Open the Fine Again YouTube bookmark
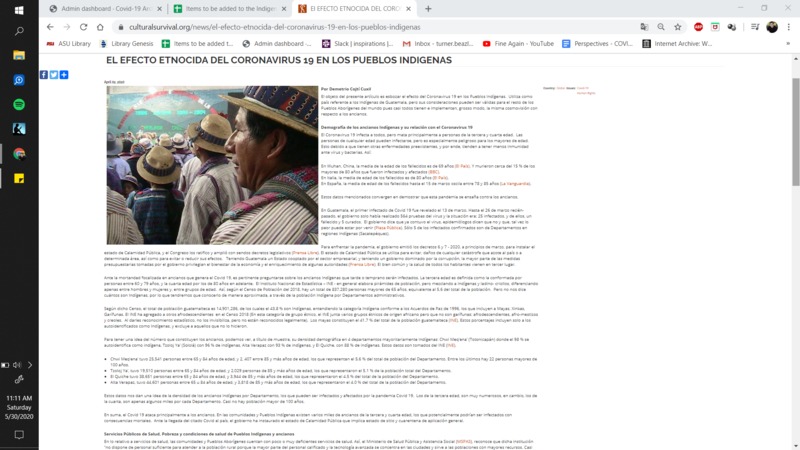 (x=518, y=44)
